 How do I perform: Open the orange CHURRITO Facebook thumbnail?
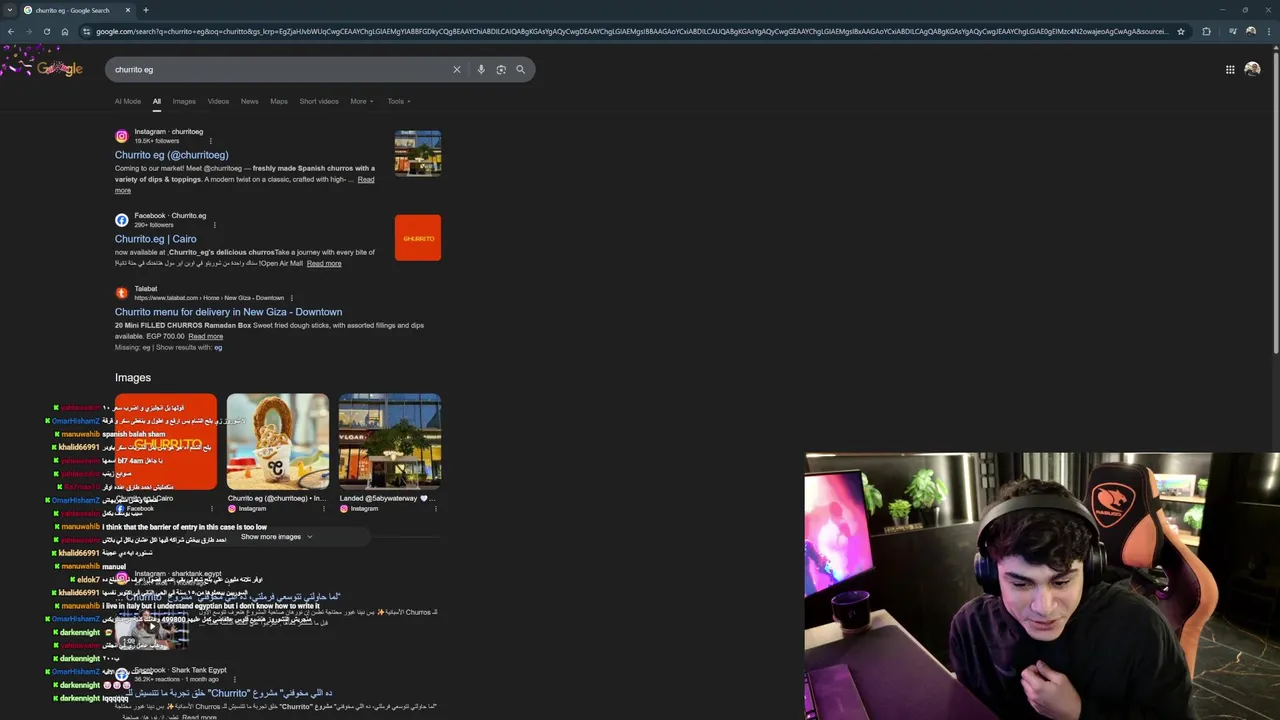(x=418, y=238)
